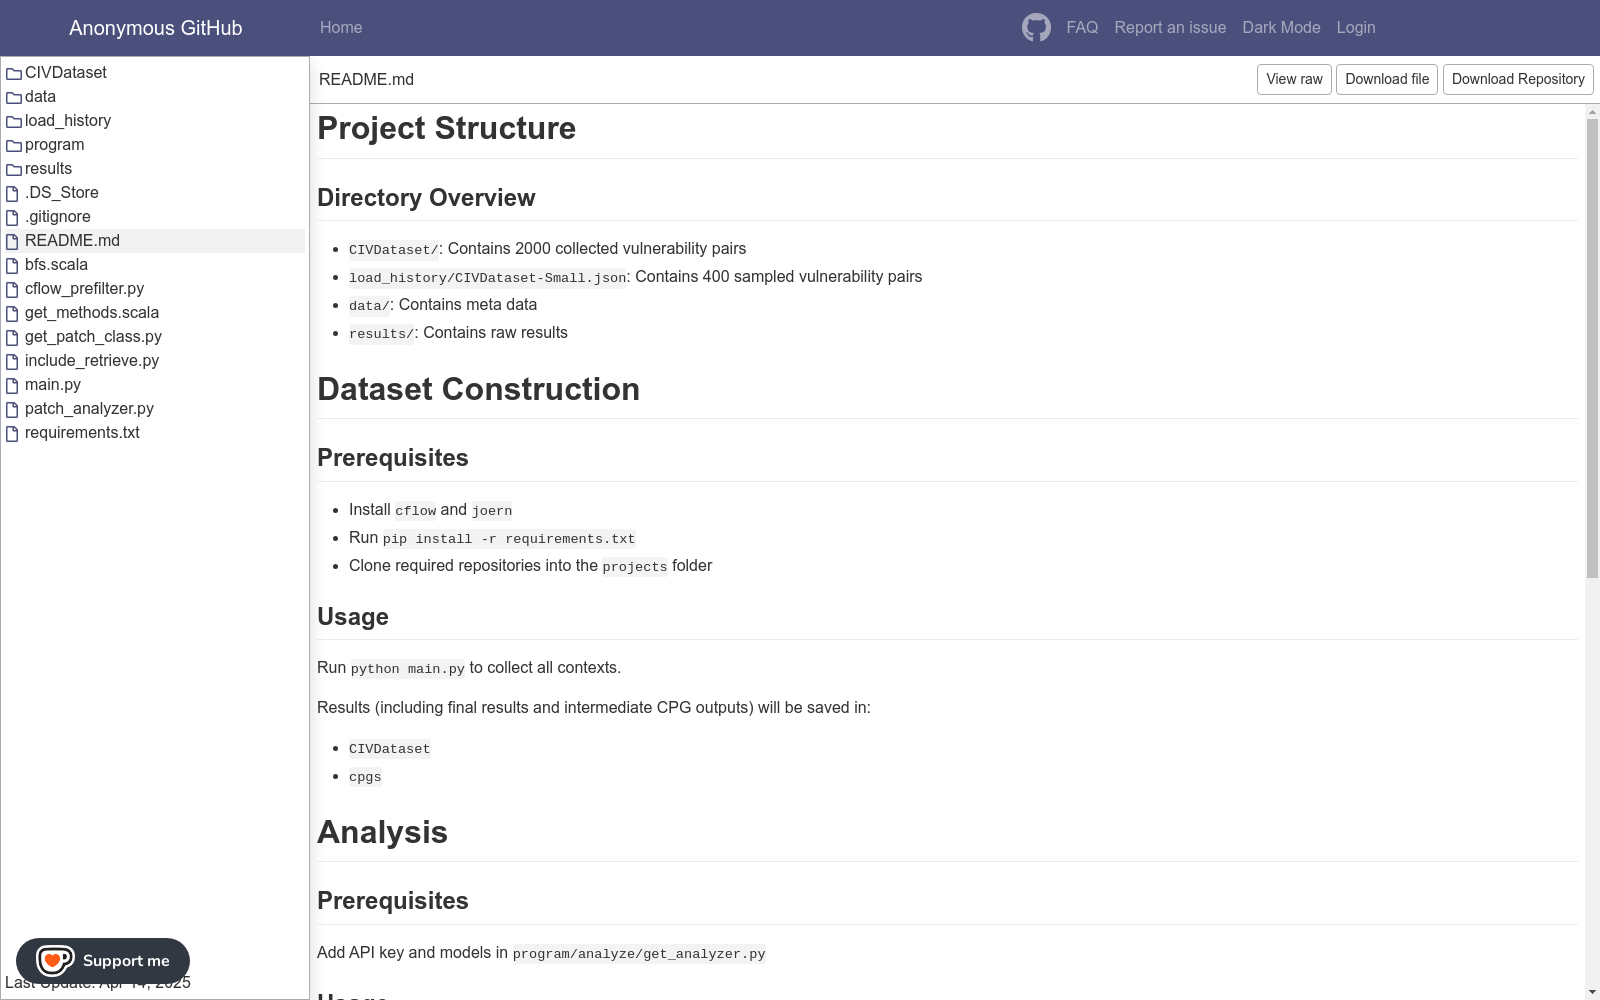Click the CIVDataset folder icon
1600x1000 pixels.
coord(14,73)
